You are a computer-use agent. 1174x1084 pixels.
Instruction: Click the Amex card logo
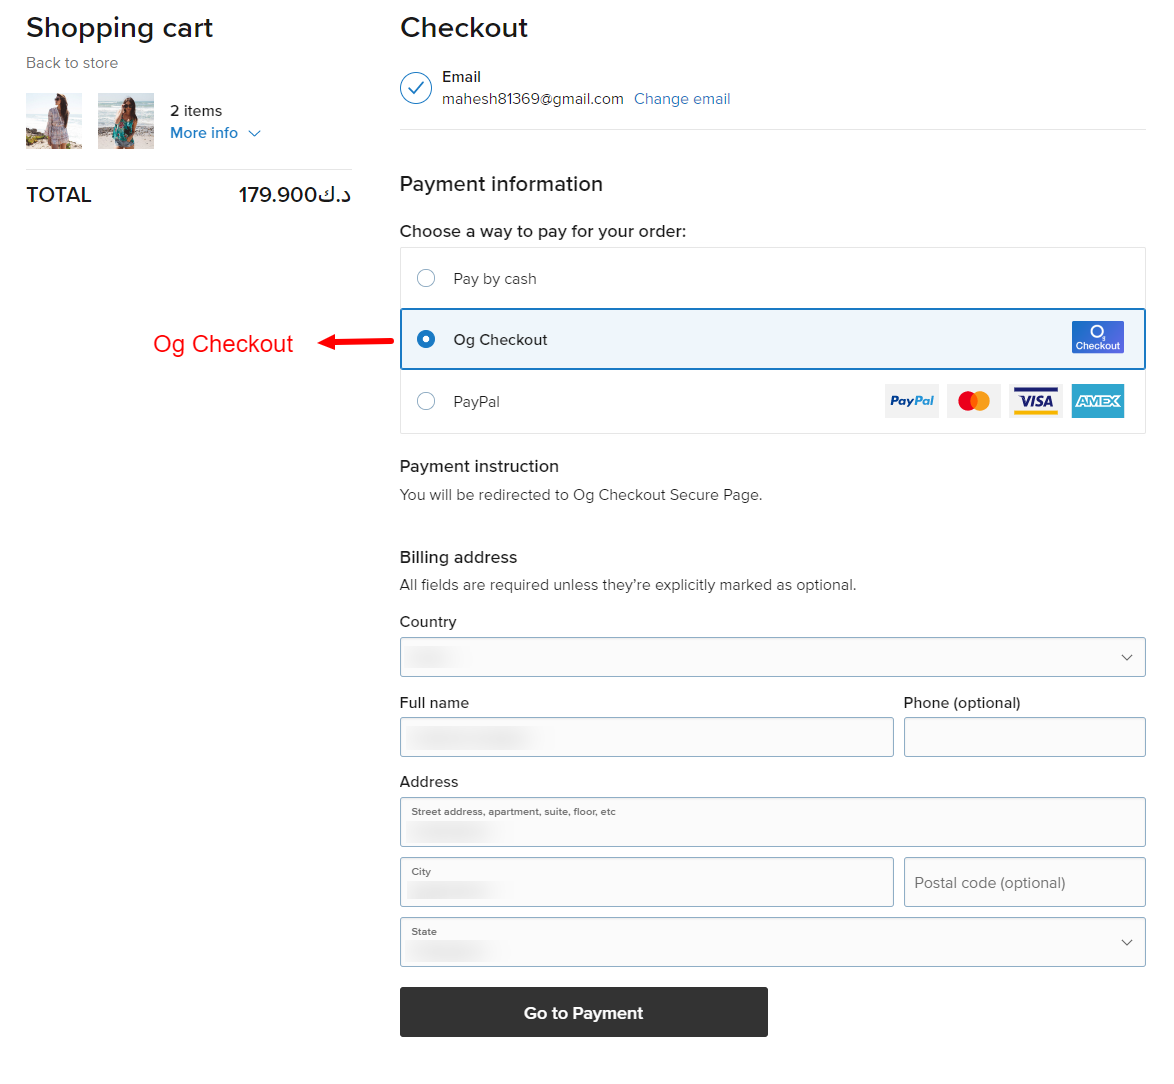(1097, 401)
